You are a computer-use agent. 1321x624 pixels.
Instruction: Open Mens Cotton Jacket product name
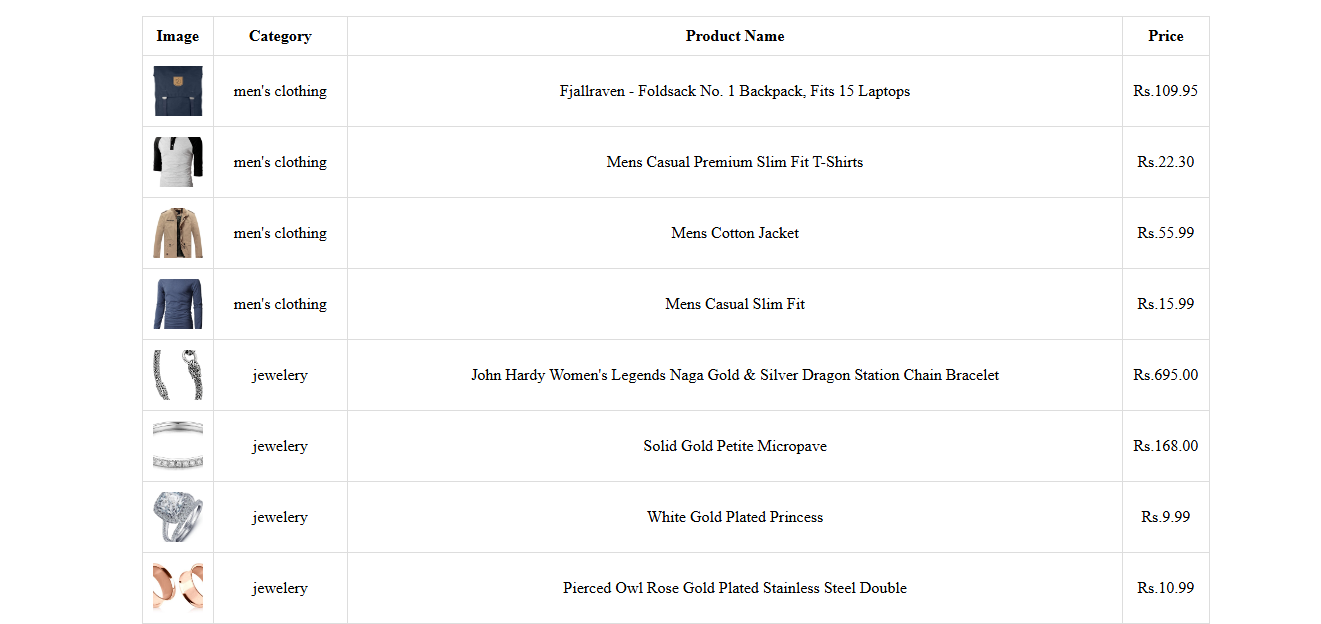coord(735,233)
